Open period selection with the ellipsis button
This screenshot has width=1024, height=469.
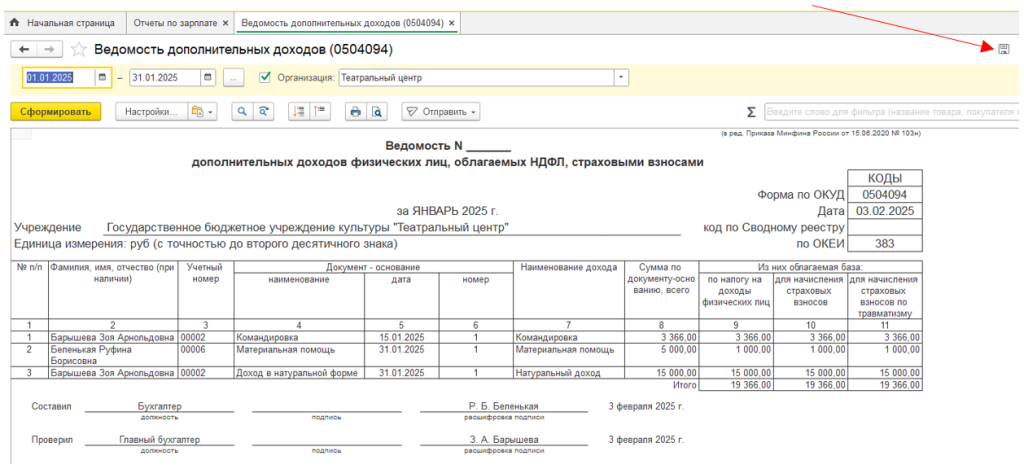click(x=233, y=78)
